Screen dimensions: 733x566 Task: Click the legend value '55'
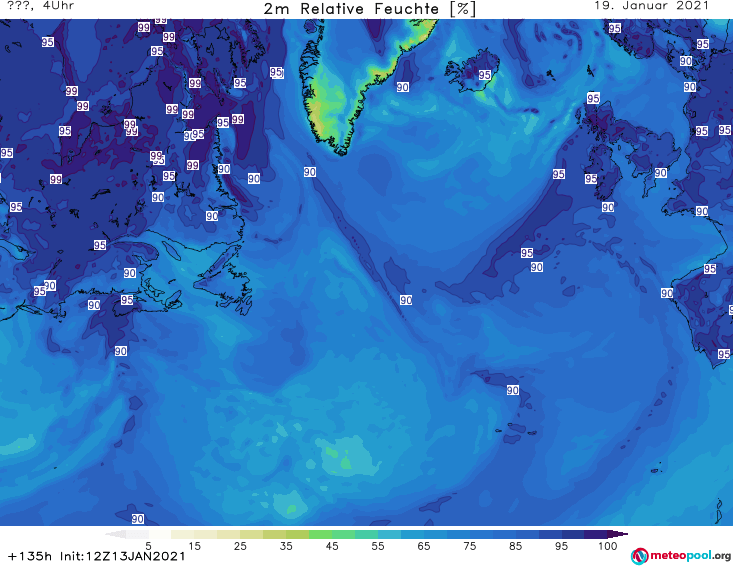tap(378, 546)
